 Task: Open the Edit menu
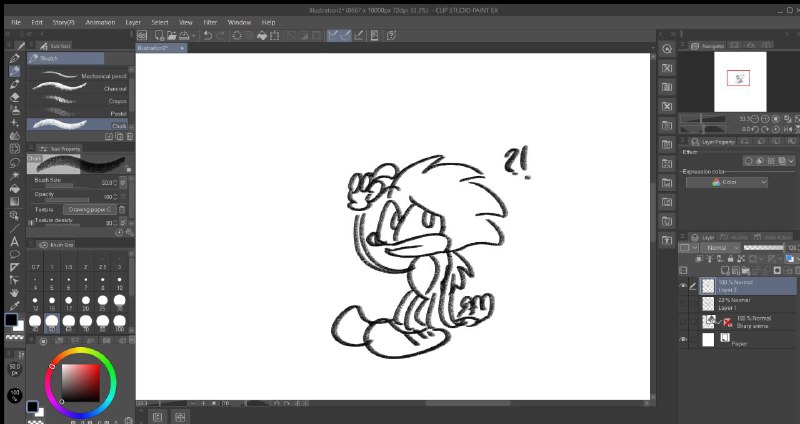pos(37,22)
